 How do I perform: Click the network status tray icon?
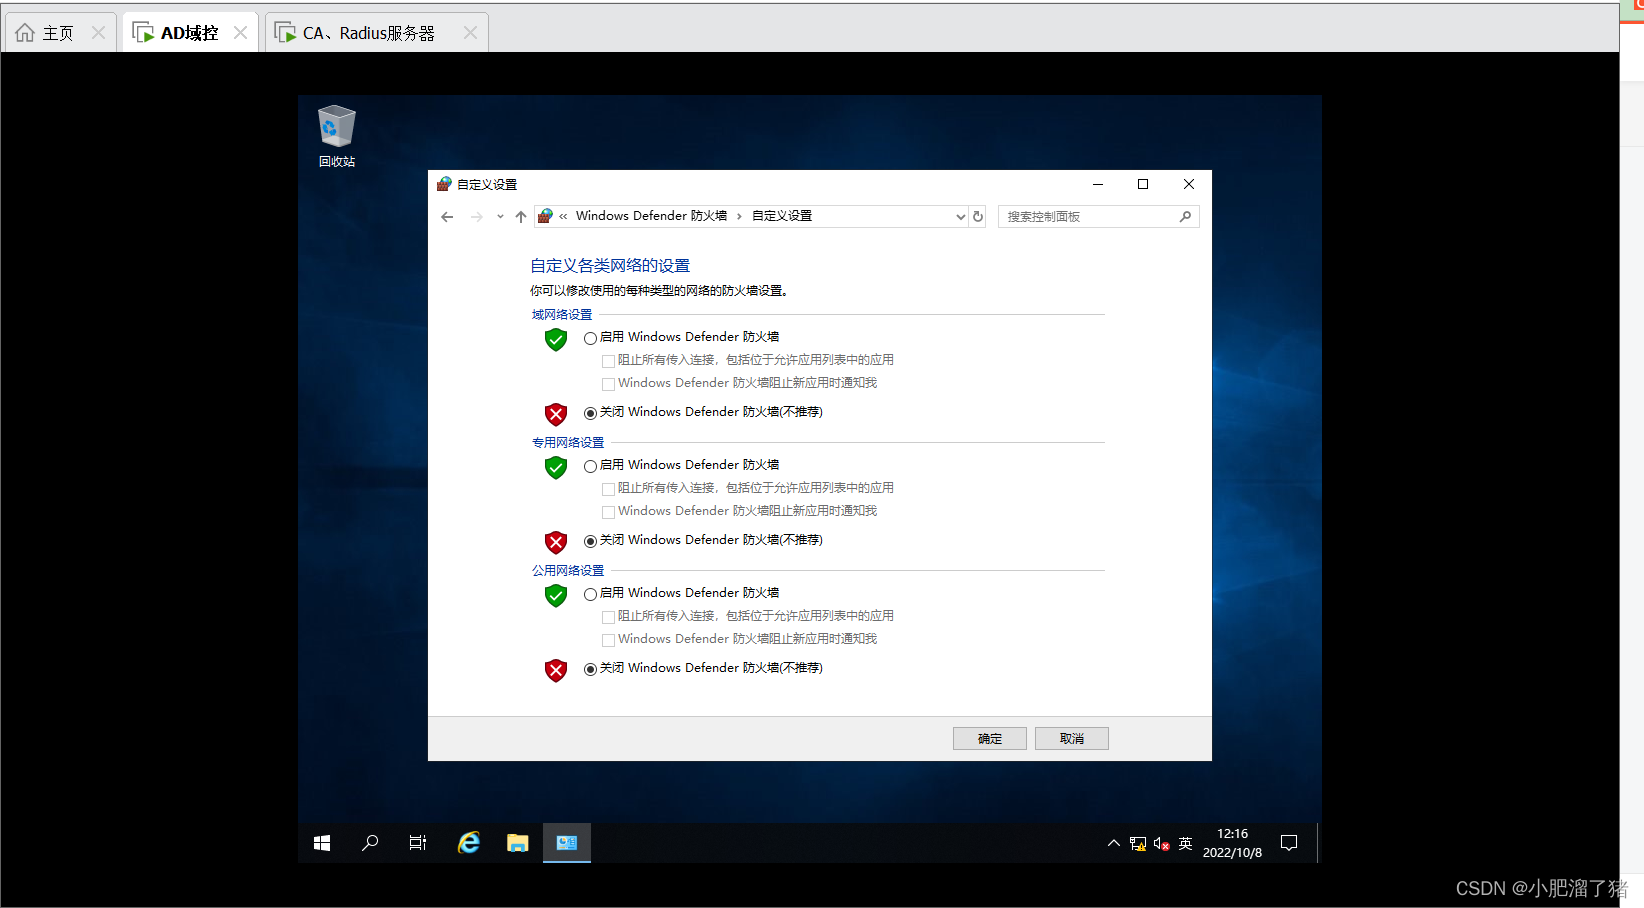click(1138, 844)
